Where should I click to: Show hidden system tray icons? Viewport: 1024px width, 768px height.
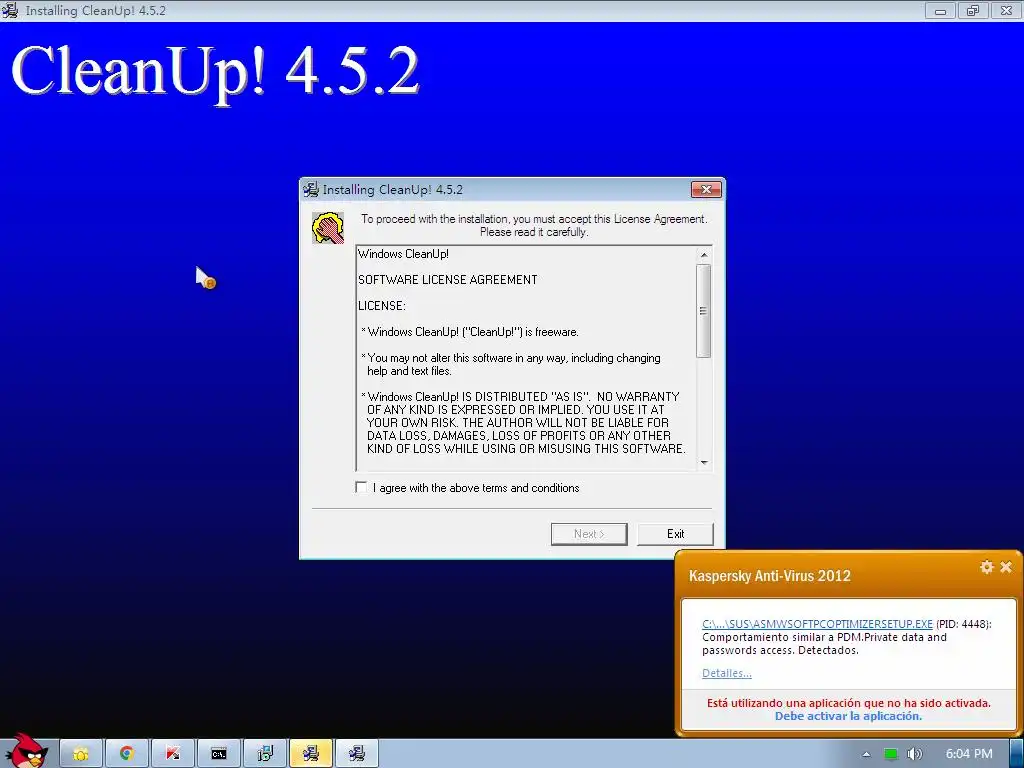pos(866,754)
